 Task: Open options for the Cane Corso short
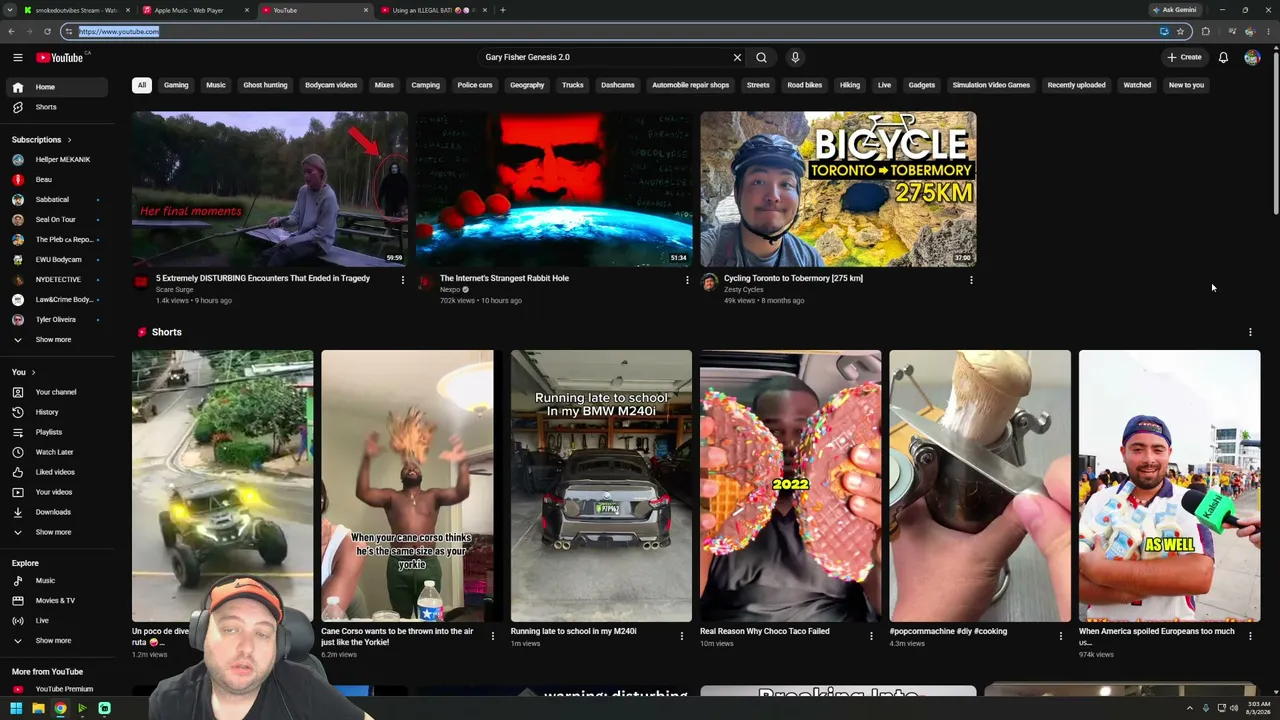pos(492,636)
